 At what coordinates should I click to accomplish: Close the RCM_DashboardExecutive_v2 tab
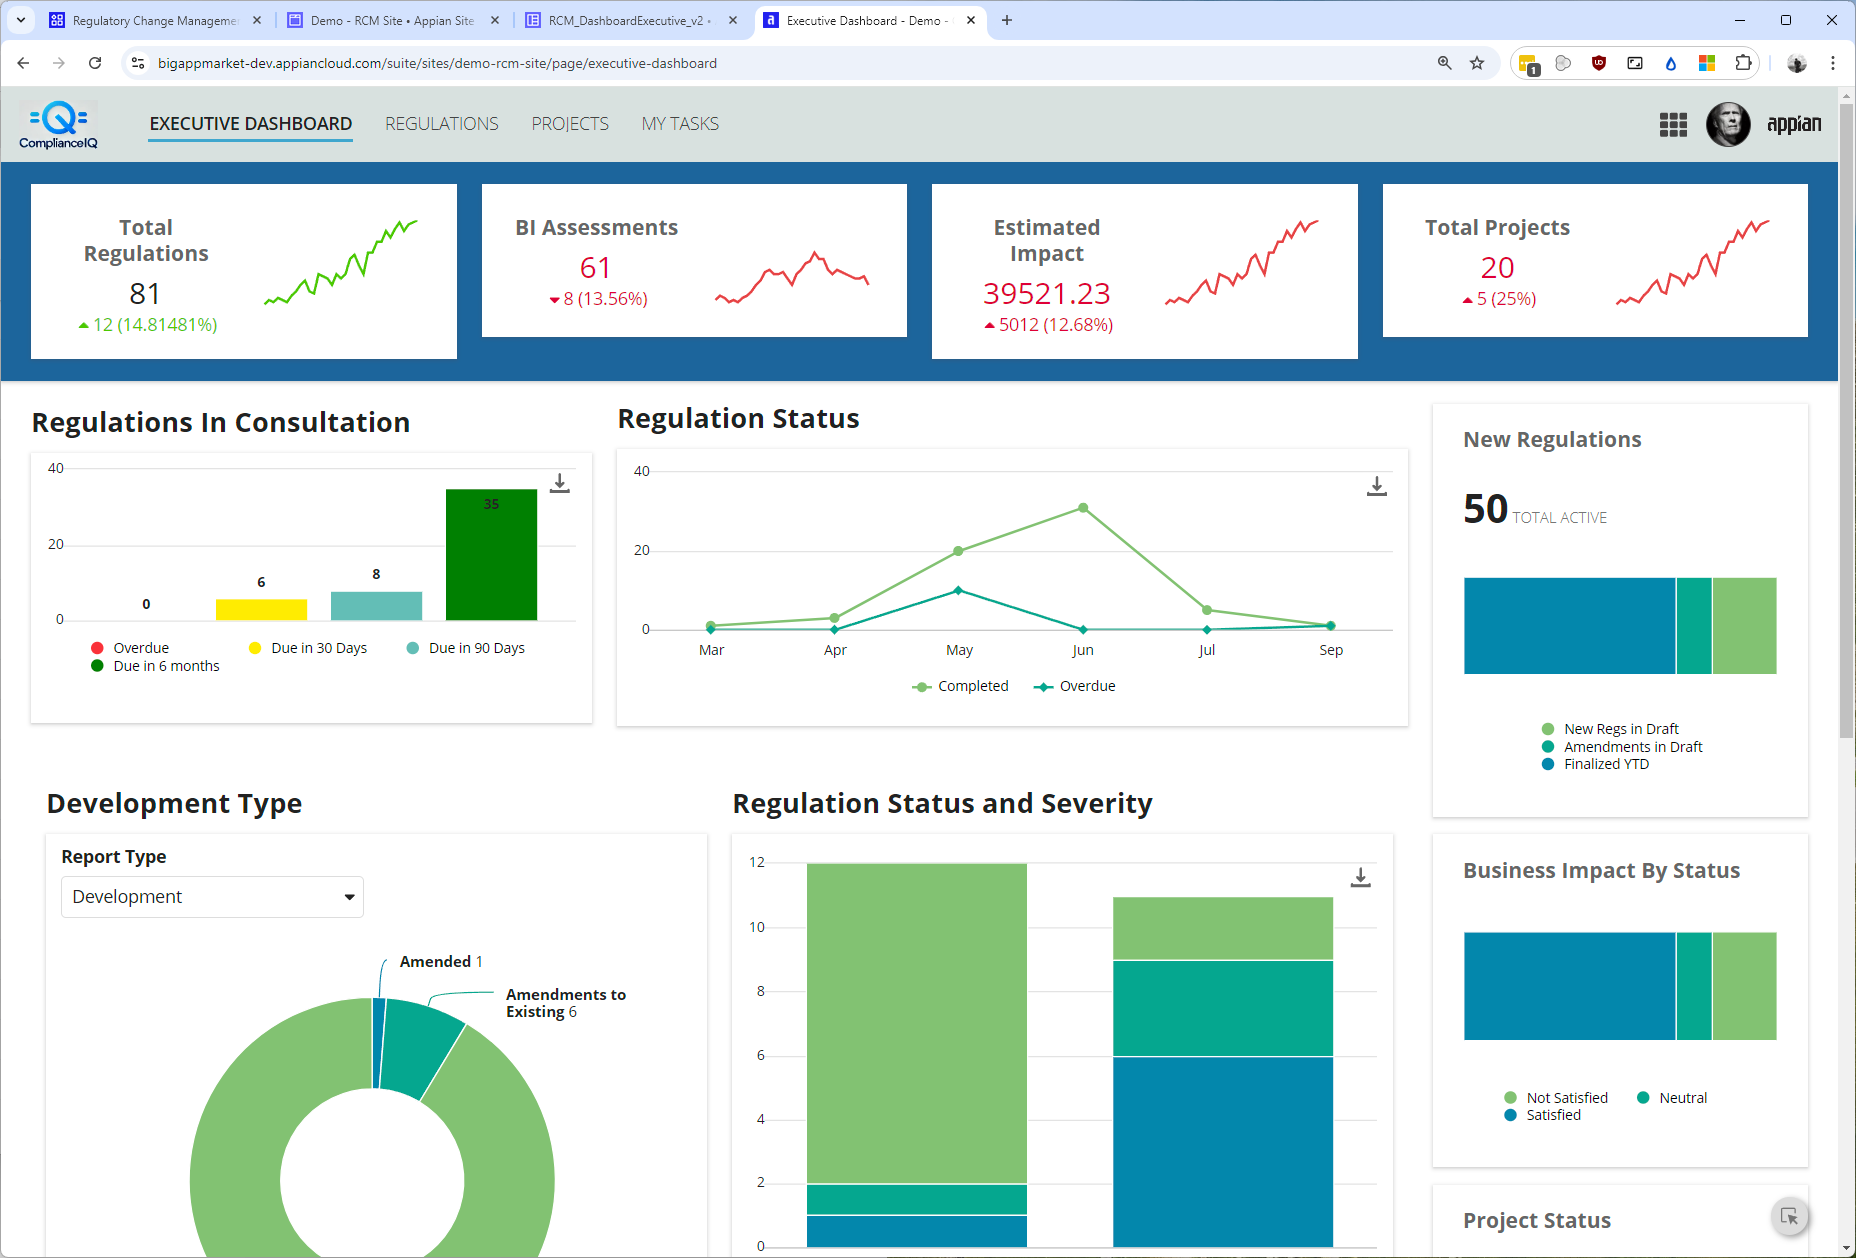(733, 20)
